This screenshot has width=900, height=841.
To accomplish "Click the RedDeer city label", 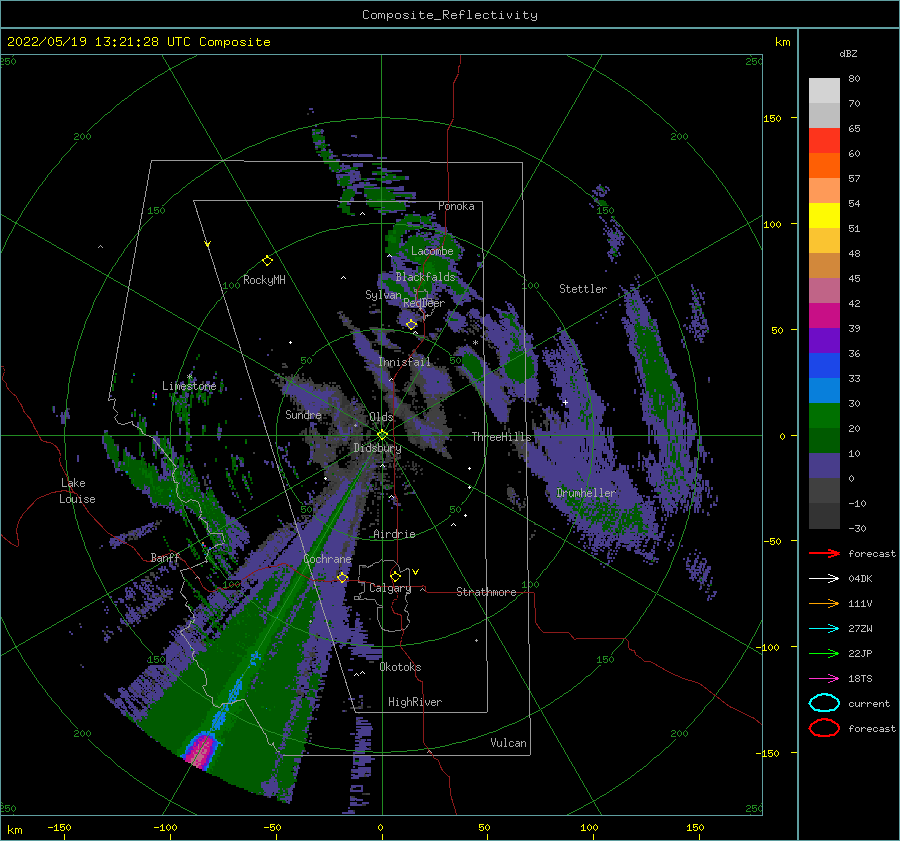I will point(424,303).
